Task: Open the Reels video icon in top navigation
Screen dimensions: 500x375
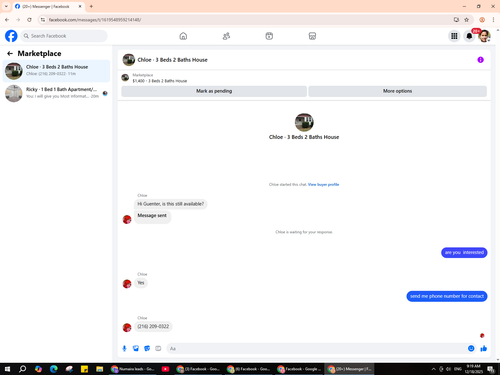Action: click(269, 36)
